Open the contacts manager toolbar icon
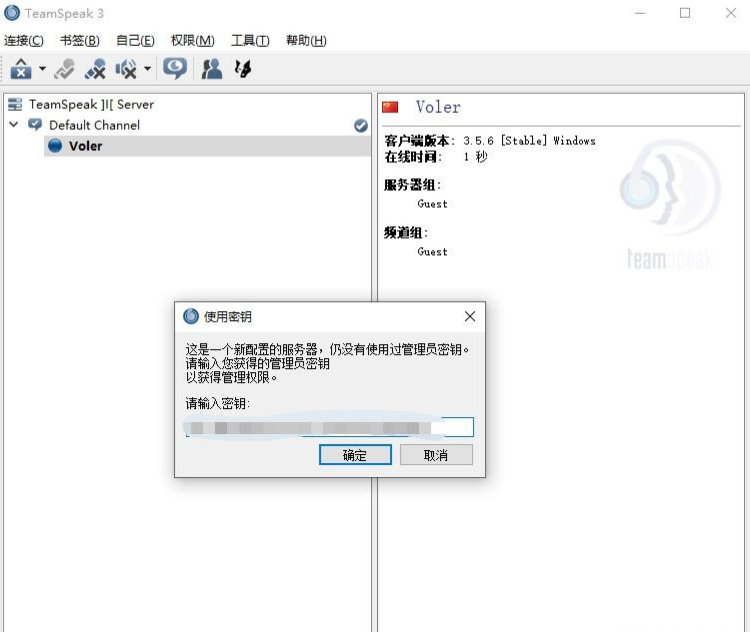750x632 pixels. [211, 69]
